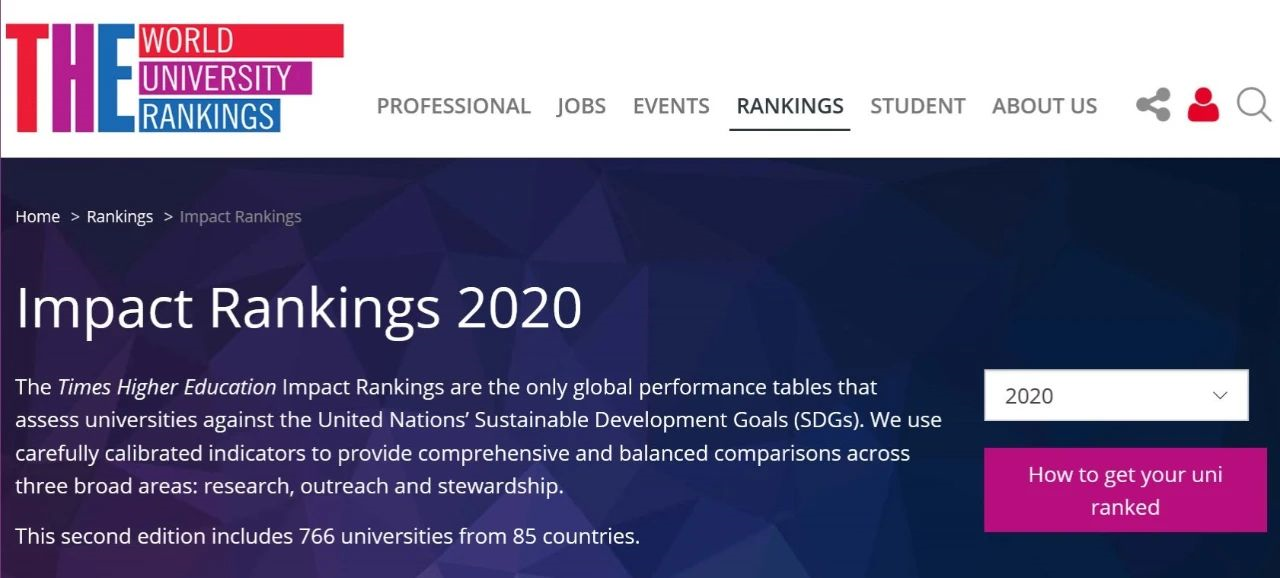Follow the Rankings breadcrumb link
The image size is (1280, 578).
pos(120,217)
